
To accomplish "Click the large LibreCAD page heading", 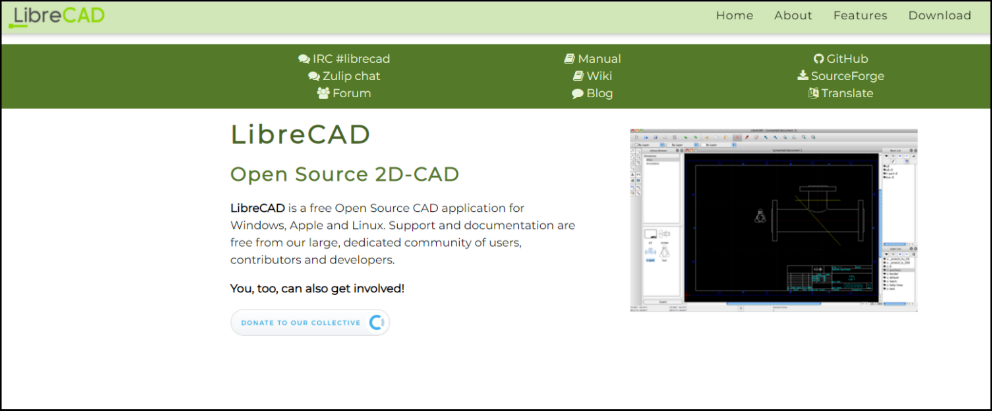I will tap(300, 134).
